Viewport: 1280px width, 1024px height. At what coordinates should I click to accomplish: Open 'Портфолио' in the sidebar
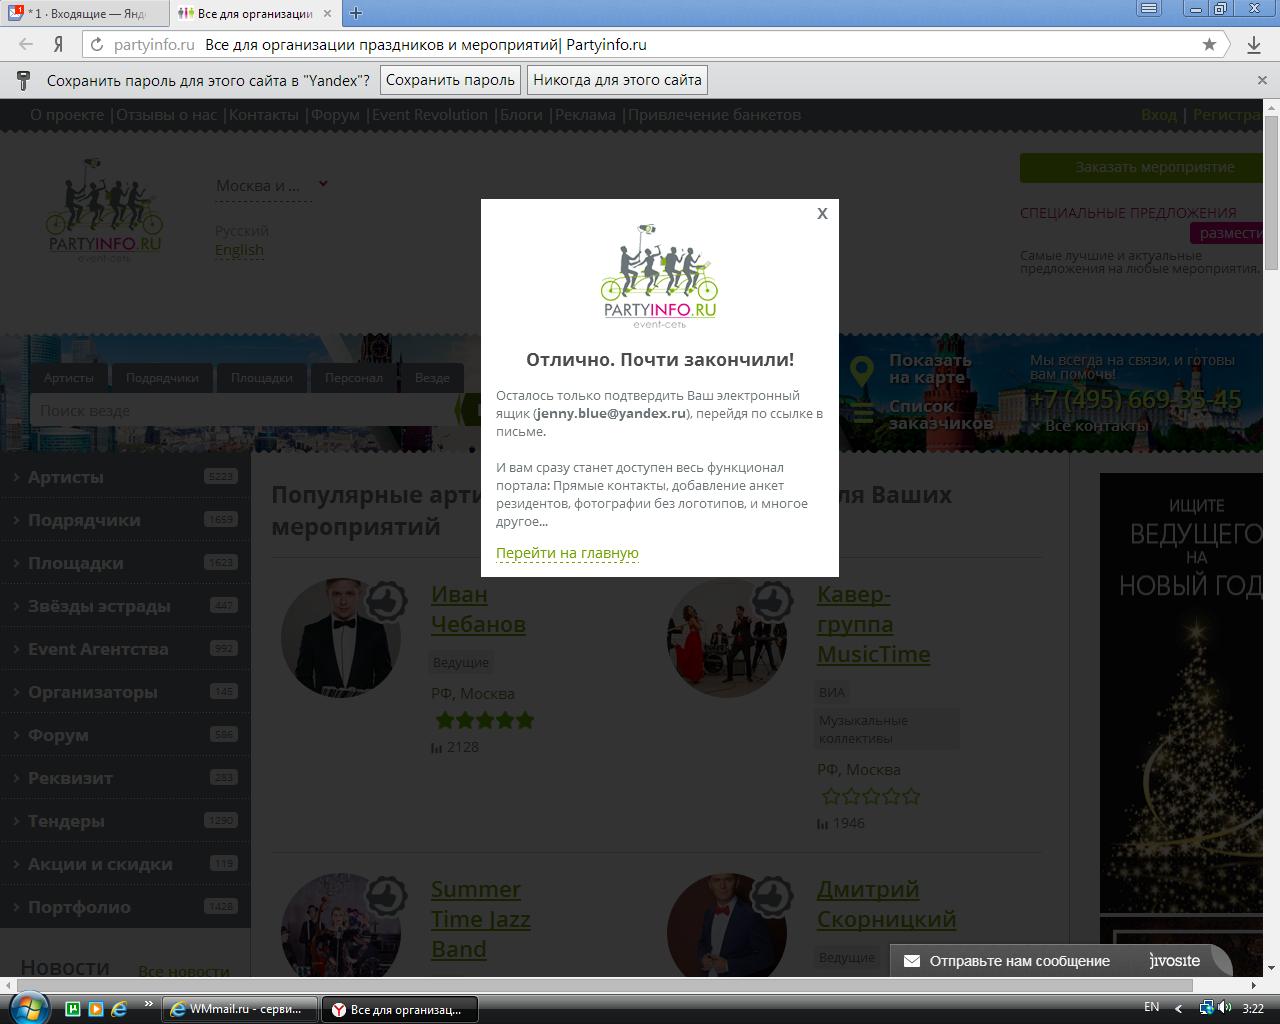pyautogui.click(x=125, y=907)
